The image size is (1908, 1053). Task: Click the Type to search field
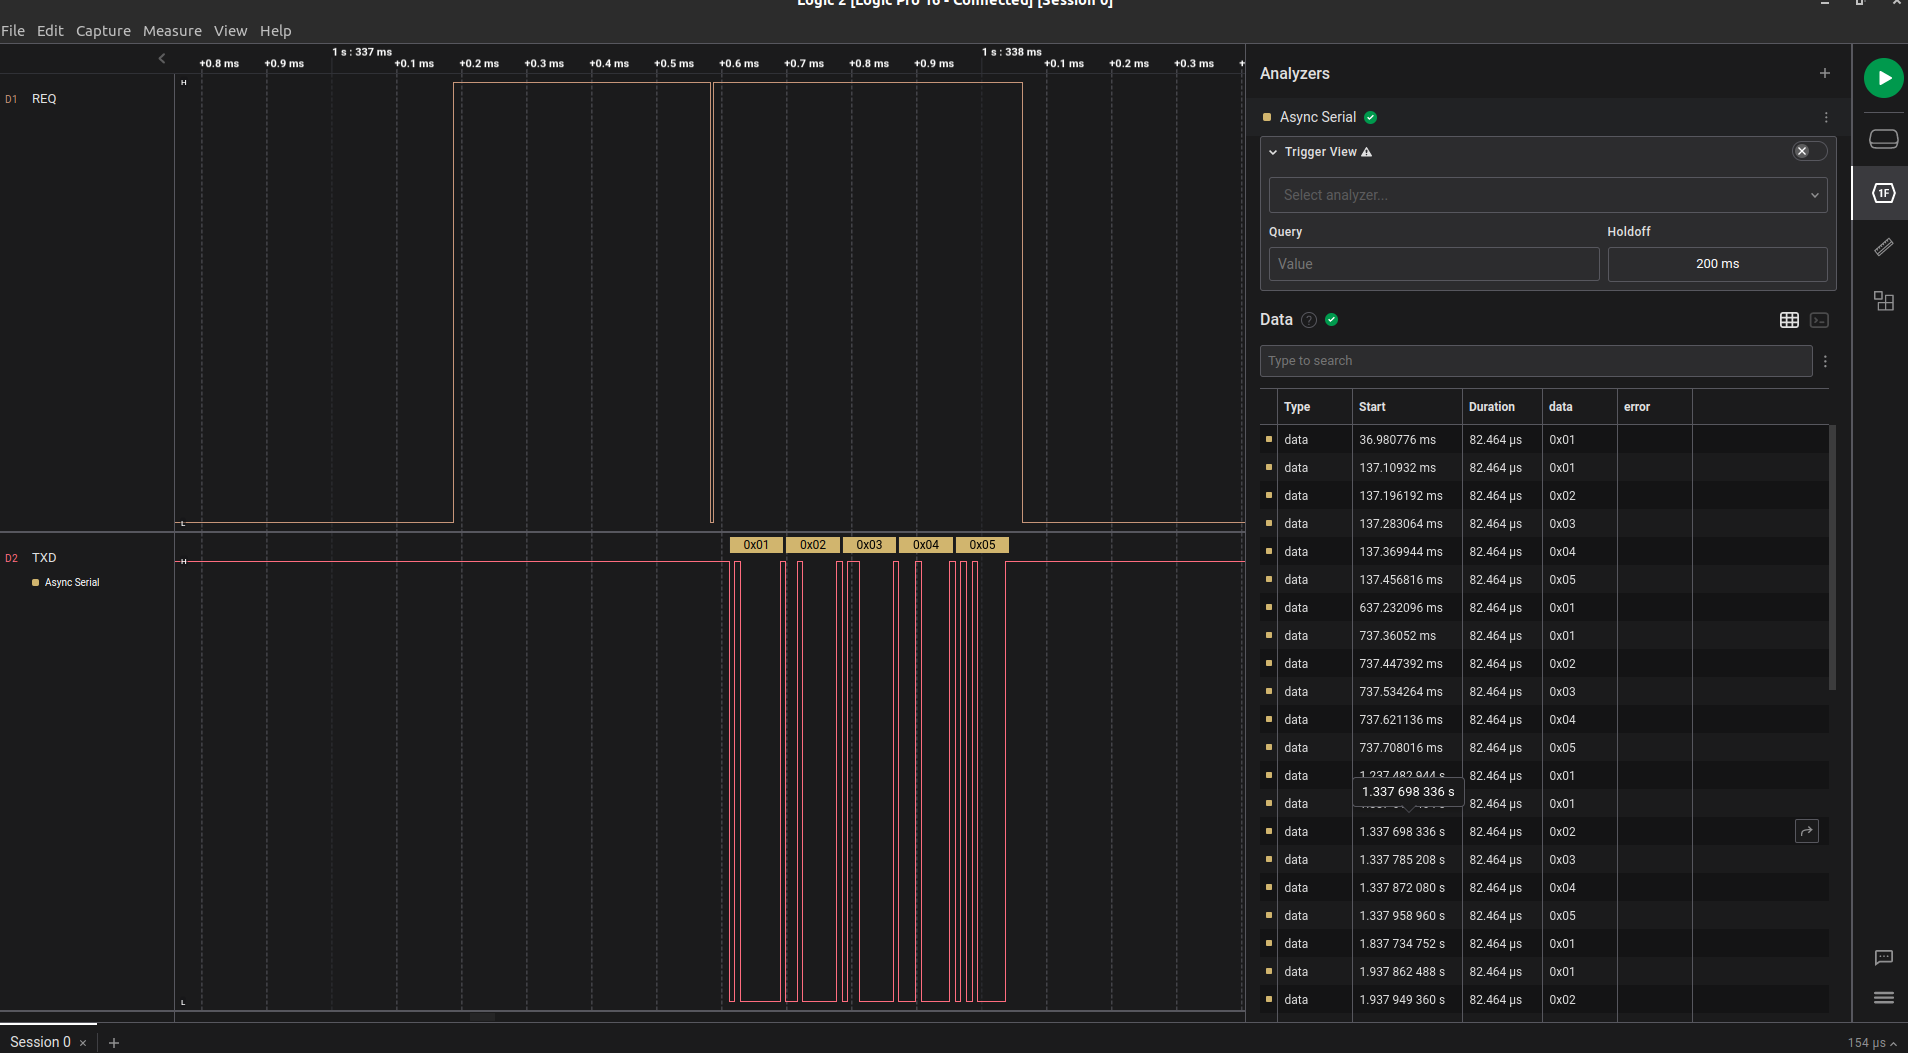point(1535,361)
